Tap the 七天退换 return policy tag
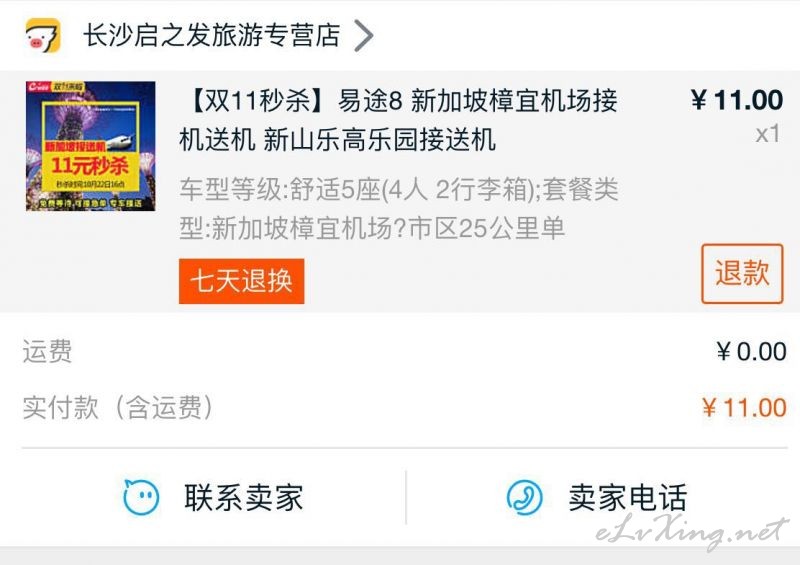 [241, 281]
